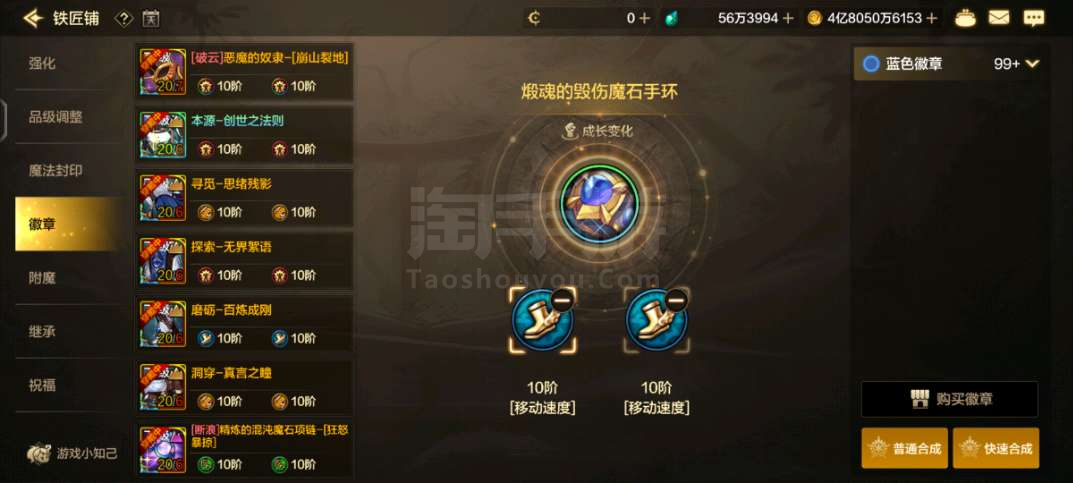The height and width of the screenshot is (483, 1073).
Task: Expand the 蓝色徽章 dropdown
Action: 1033,64
